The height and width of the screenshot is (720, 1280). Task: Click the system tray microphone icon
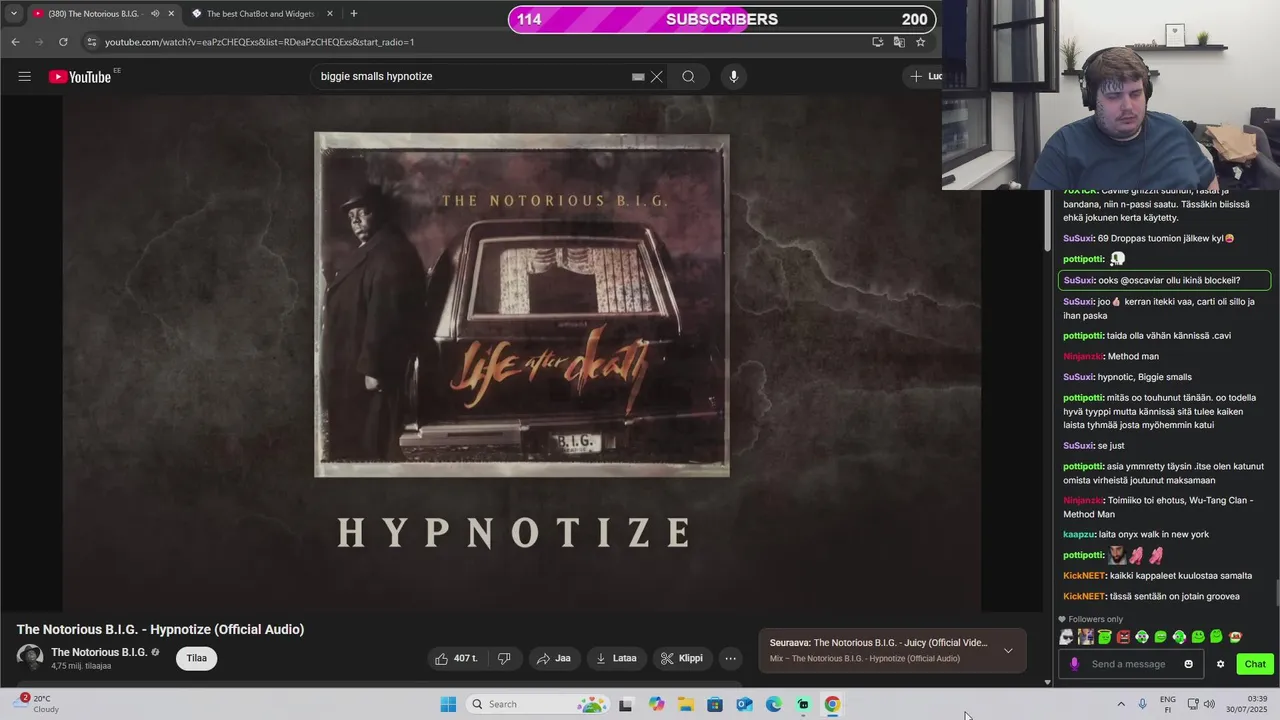[x=1142, y=704]
